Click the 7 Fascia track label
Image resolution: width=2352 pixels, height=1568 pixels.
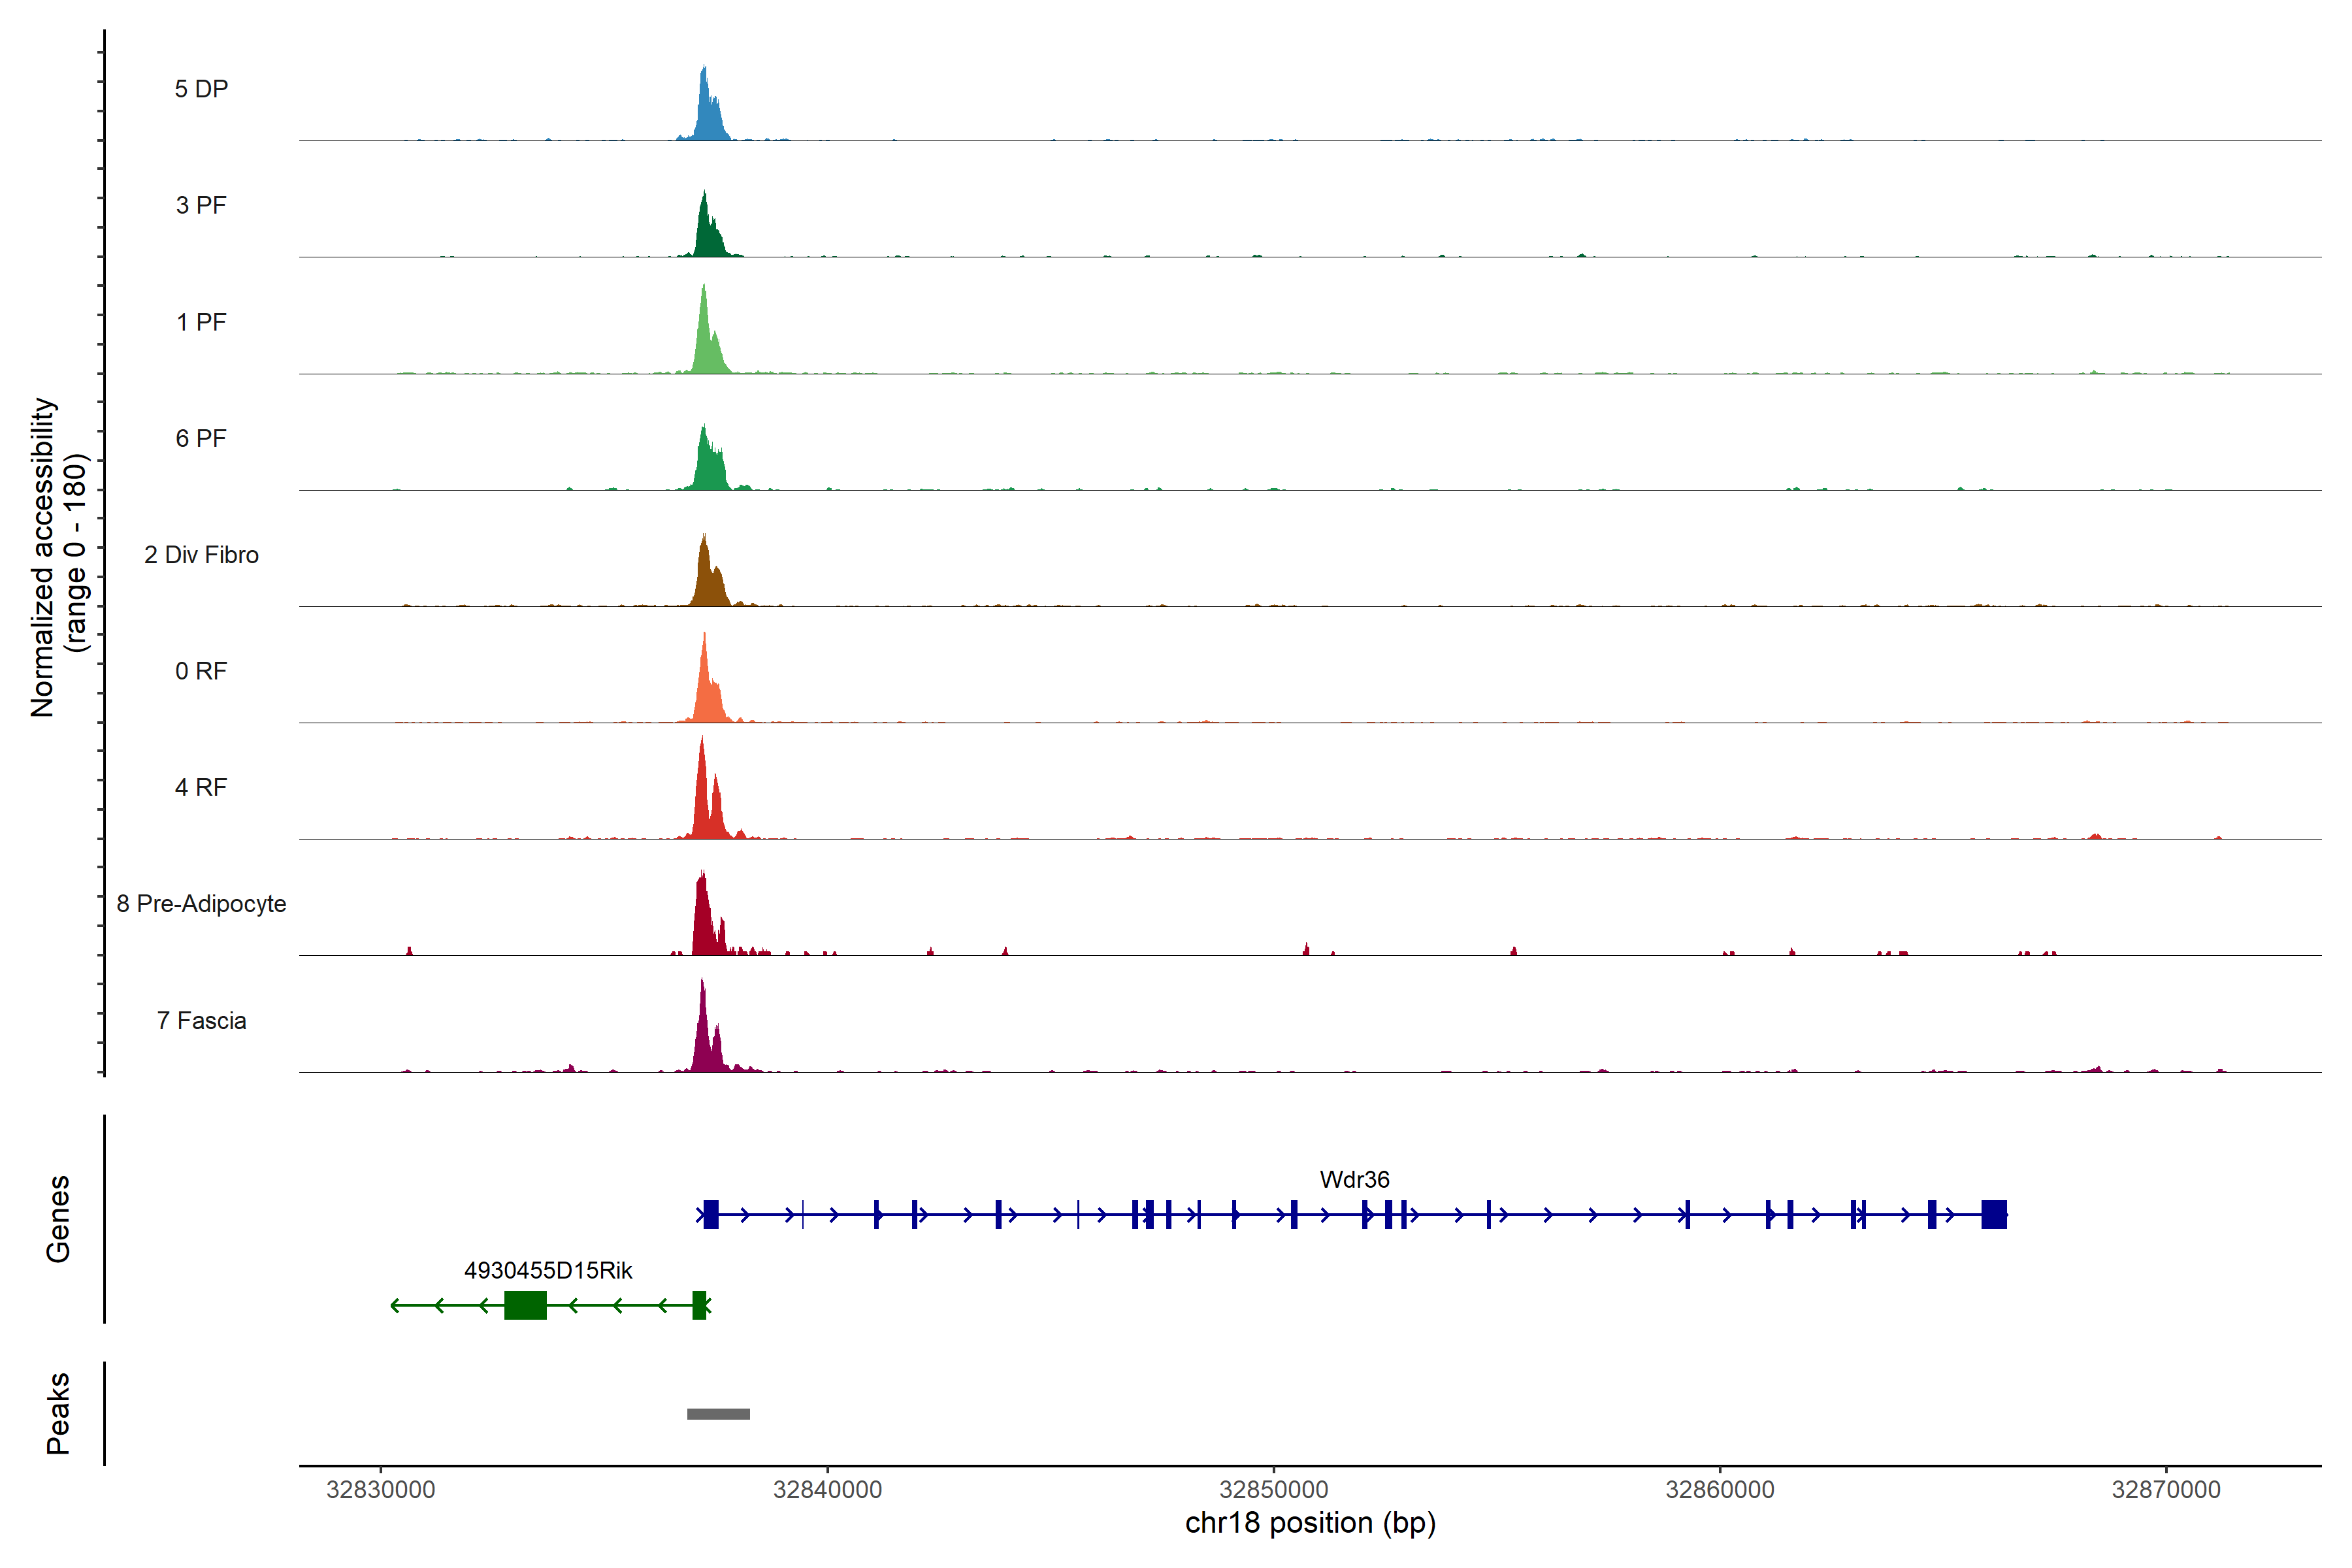pos(201,1020)
